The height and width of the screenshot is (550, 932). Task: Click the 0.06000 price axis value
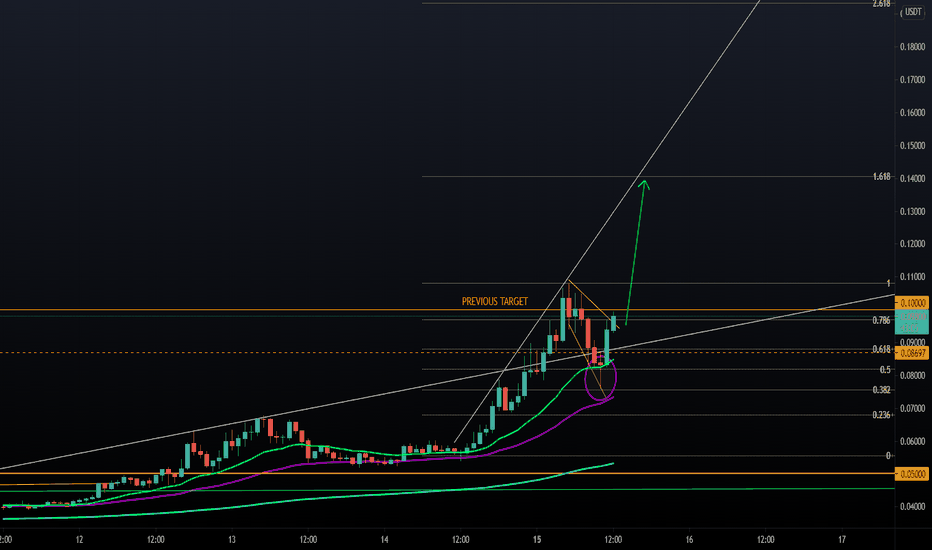tap(912, 441)
